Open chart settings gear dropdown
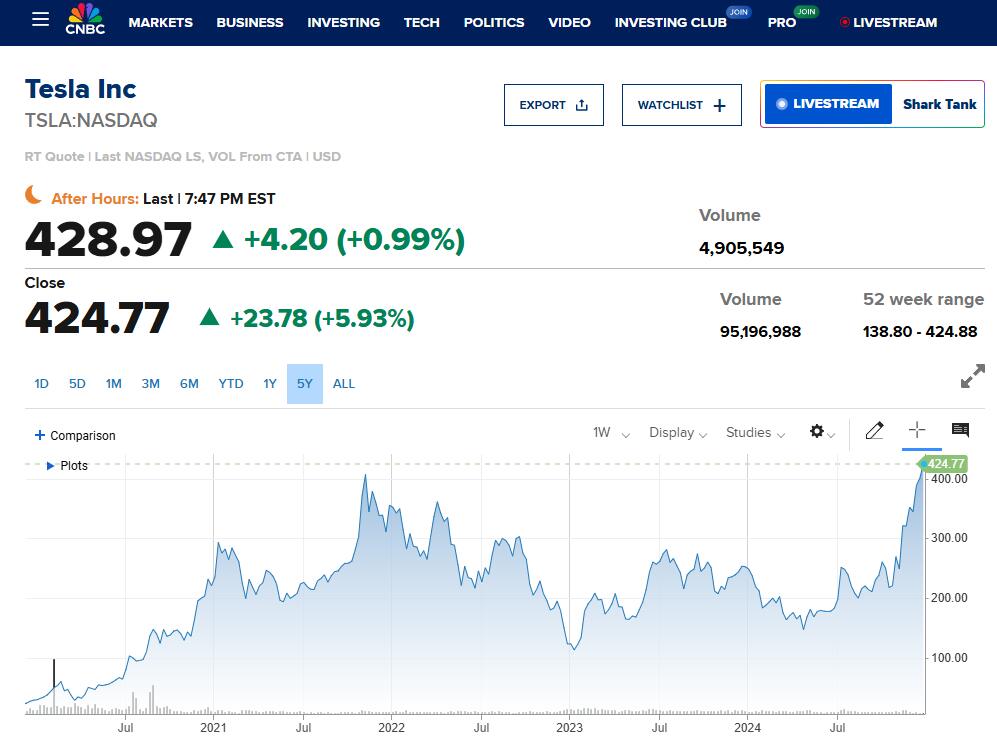 click(x=822, y=432)
